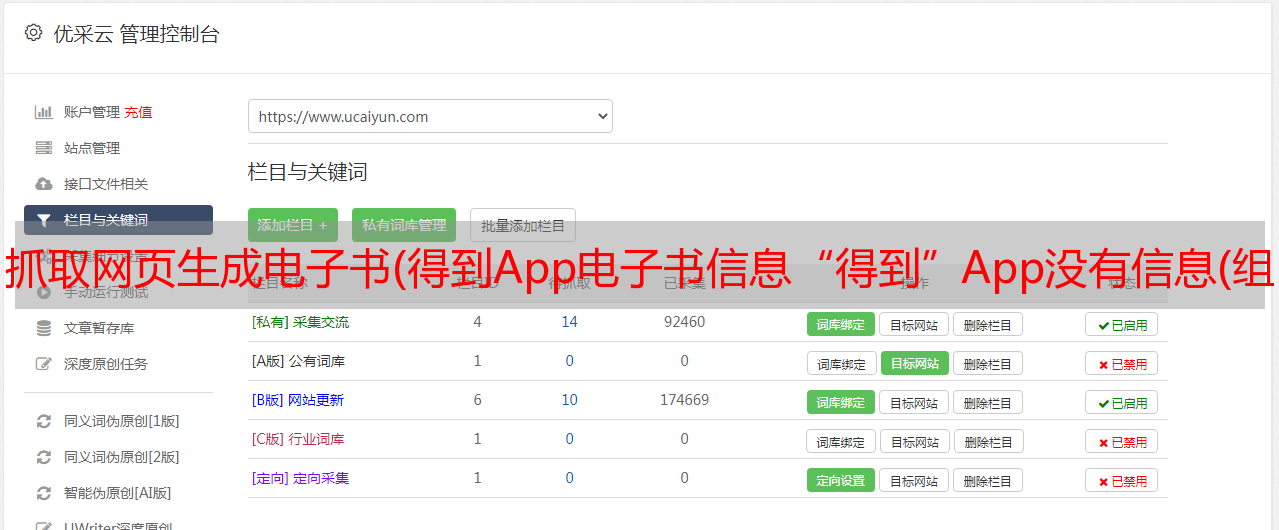Click the database icon for 文章暂存库
The height and width of the screenshot is (530, 1279).
[x=43, y=328]
